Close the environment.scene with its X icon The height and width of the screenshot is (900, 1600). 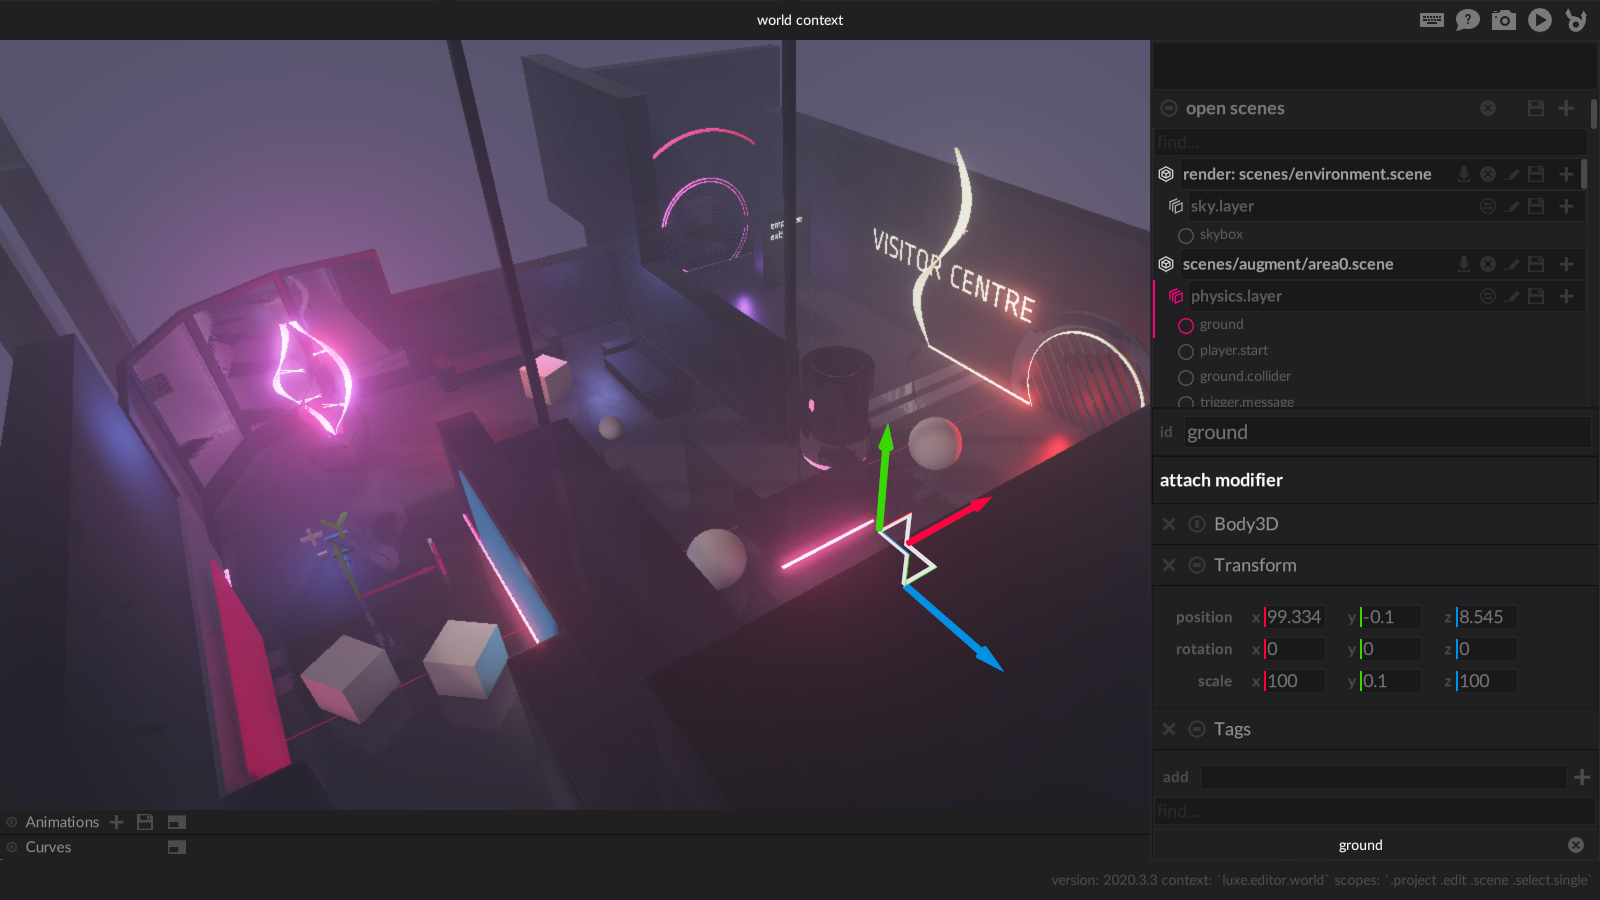tap(1488, 174)
